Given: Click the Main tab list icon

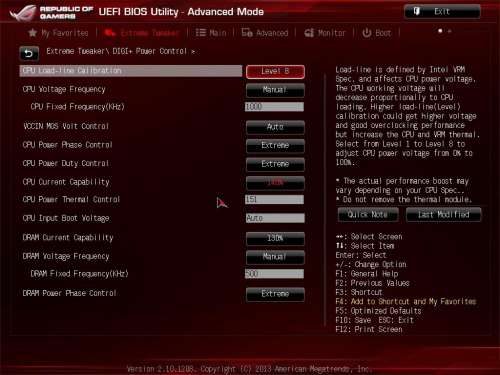Looking at the screenshot, I should [200, 33].
